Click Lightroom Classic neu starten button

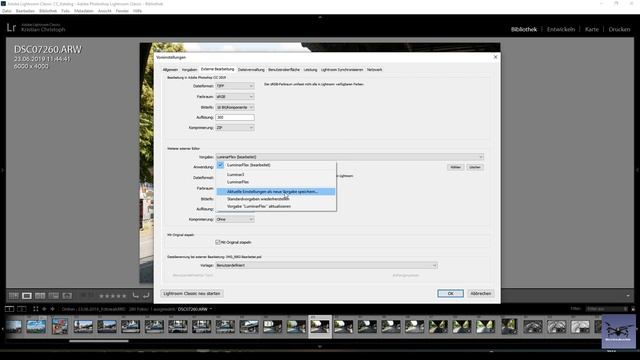pos(192,293)
